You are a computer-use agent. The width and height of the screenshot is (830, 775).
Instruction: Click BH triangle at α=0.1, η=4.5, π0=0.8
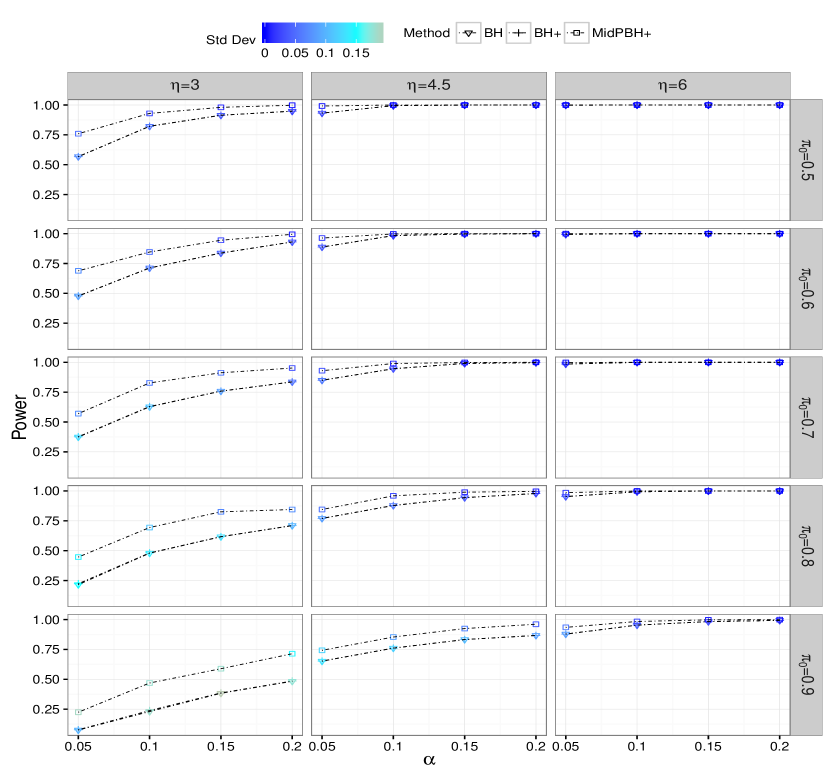(x=393, y=506)
